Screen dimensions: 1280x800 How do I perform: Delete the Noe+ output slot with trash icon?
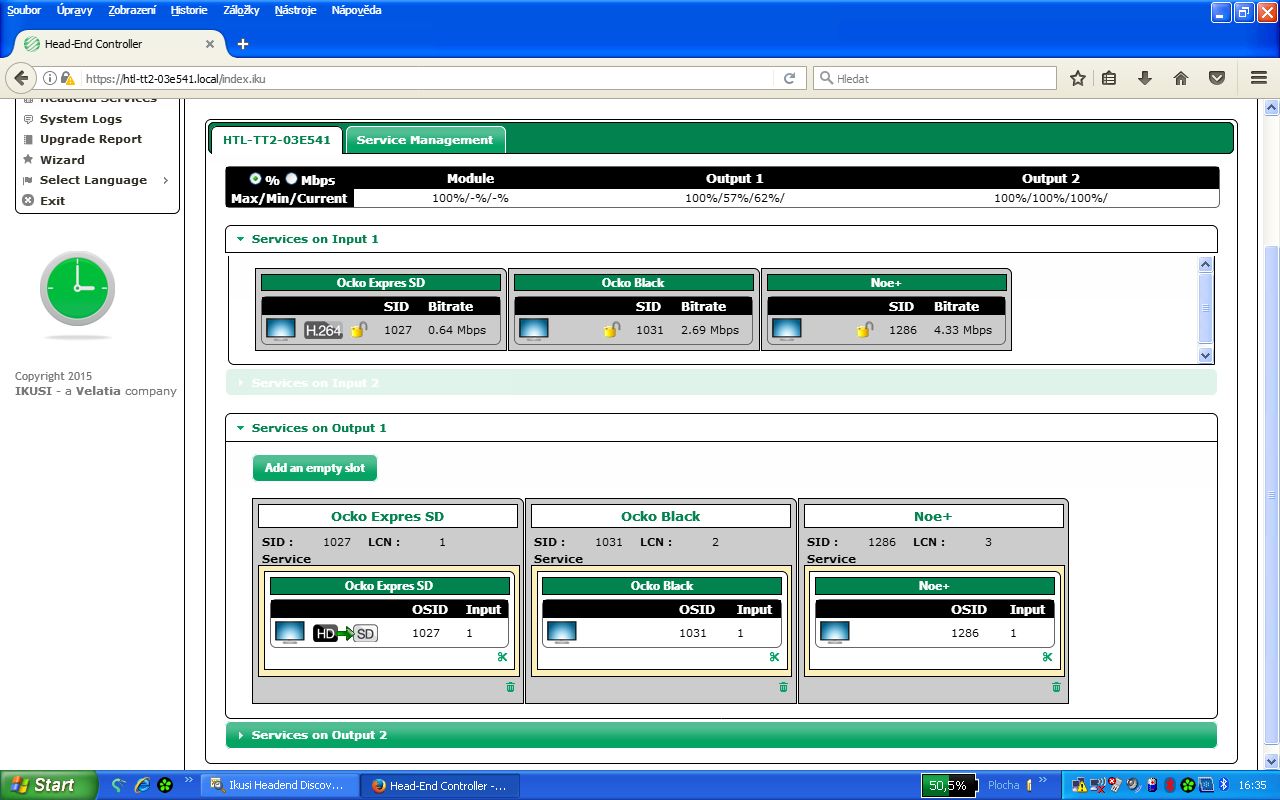1056,687
